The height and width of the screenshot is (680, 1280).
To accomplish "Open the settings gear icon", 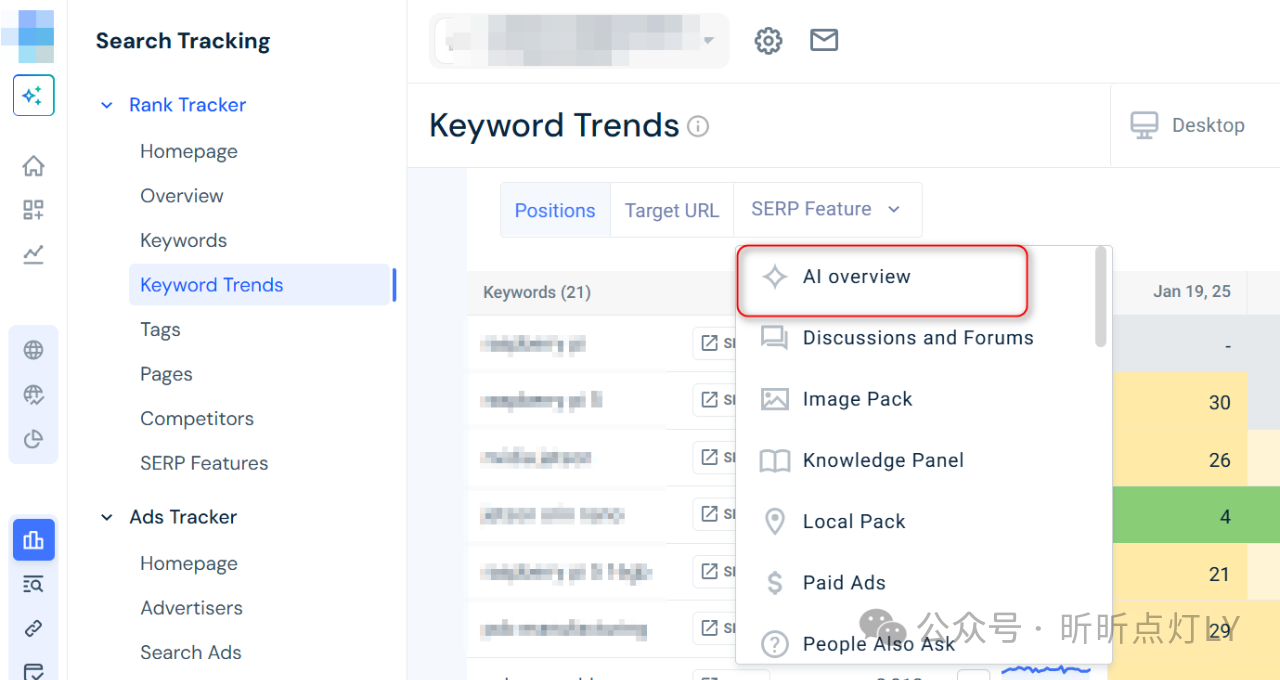I will pos(768,41).
